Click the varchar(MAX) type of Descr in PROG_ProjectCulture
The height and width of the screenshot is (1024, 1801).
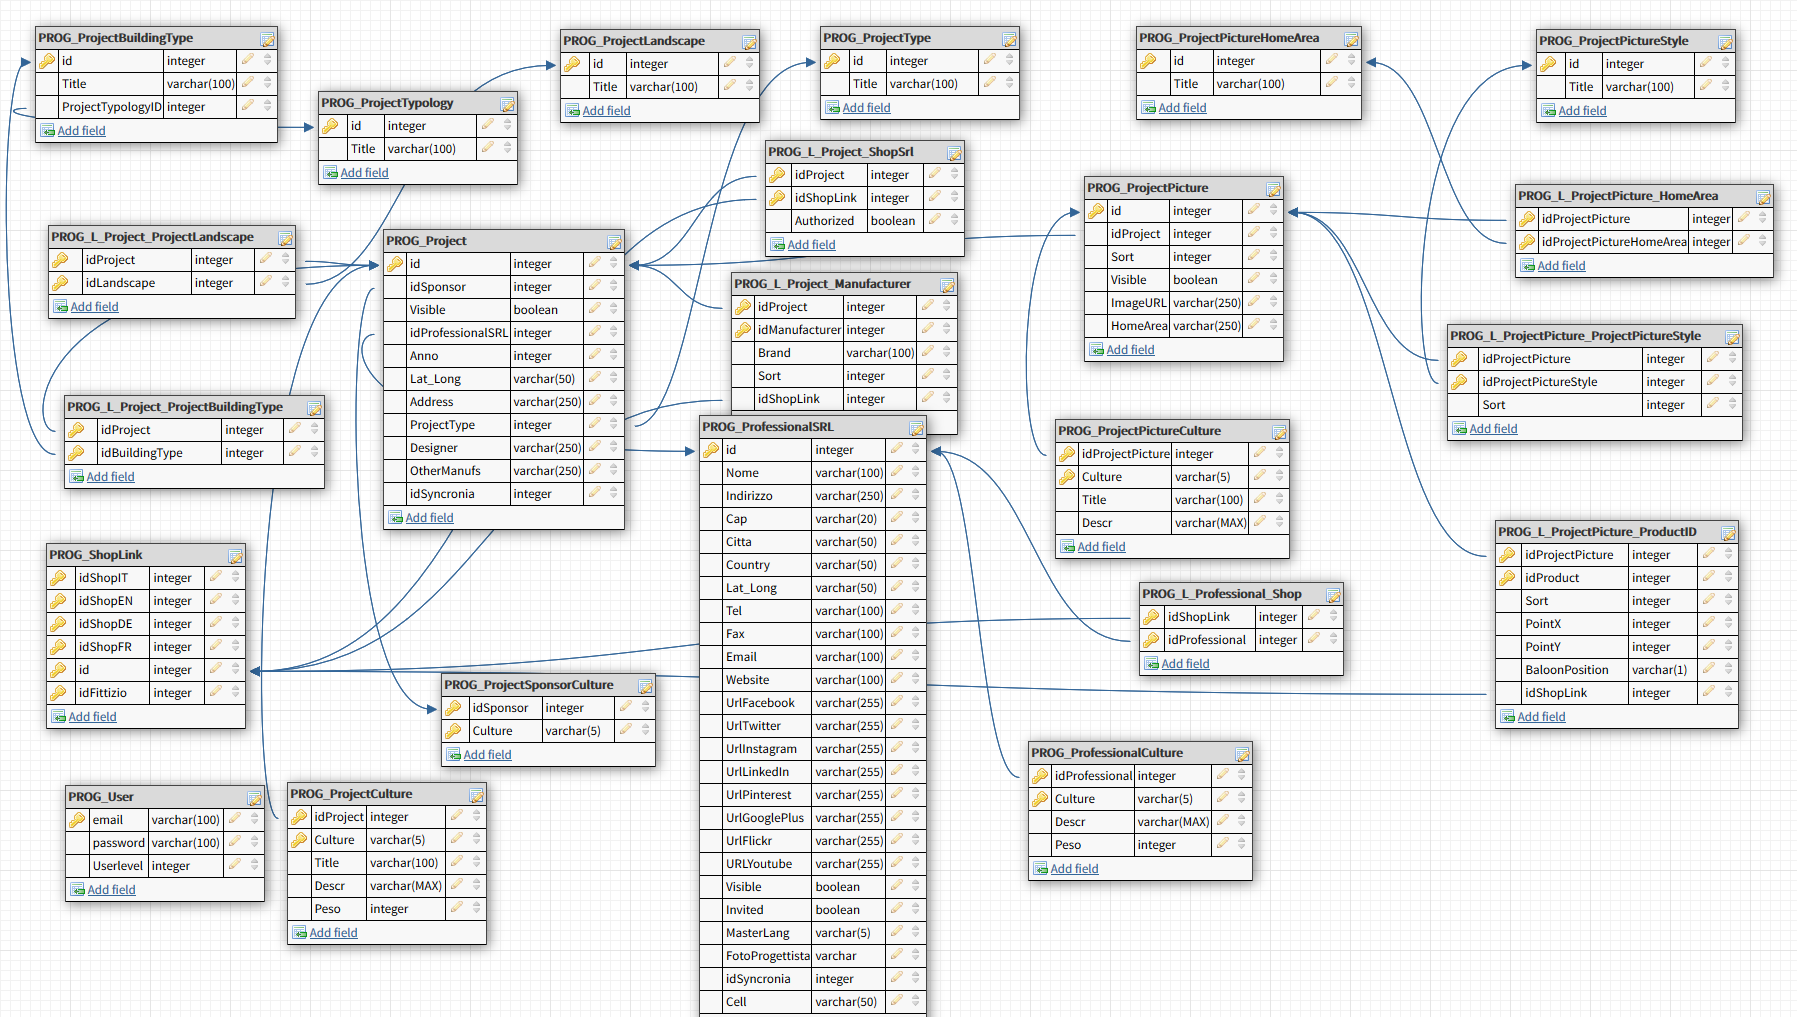point(405,886)
